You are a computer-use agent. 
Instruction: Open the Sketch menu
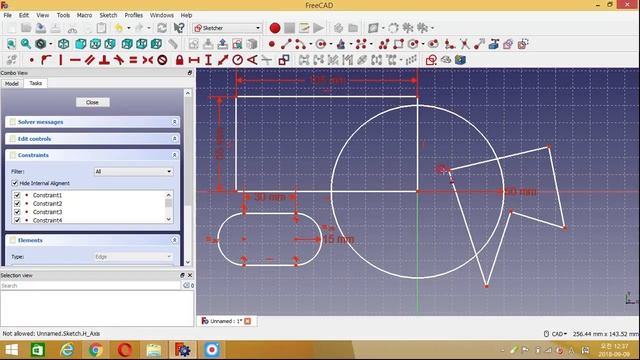tap(108, 15)
